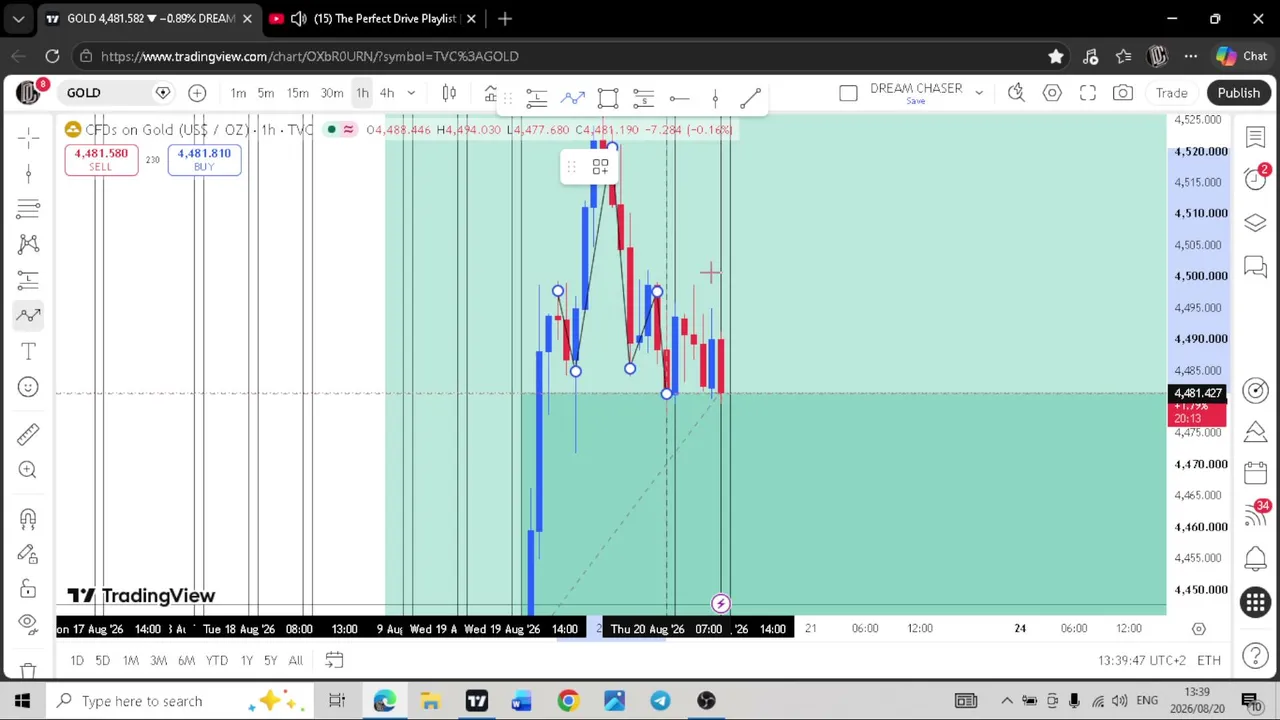Select rectangle tool in favorites toolbar
Viewport: 1280px width, 720px height.
click(608, 97)
